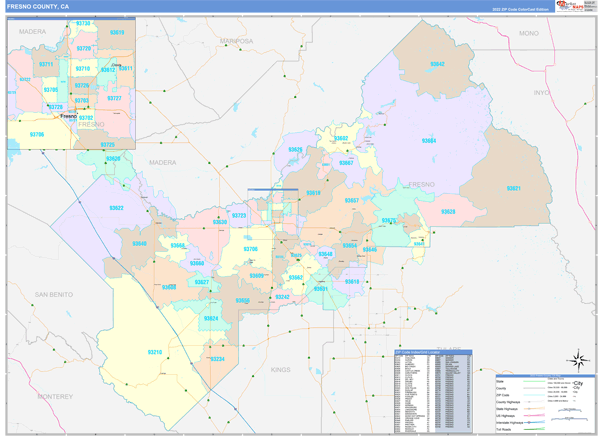Click ZIP code 93642 tan region
Viewport: 600px width, 436px height.
tap(437, 63)
